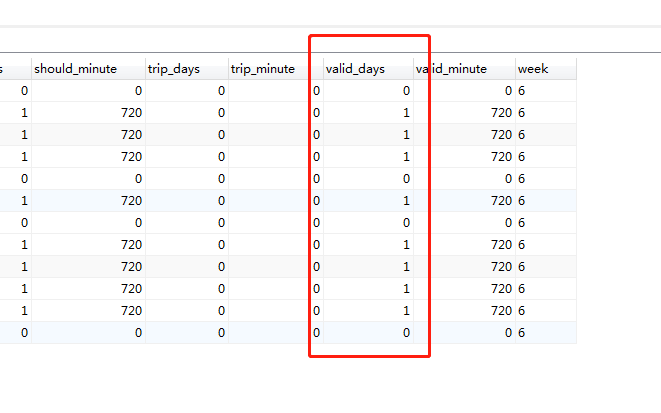Select the trip_days column header

coord(187,69)
